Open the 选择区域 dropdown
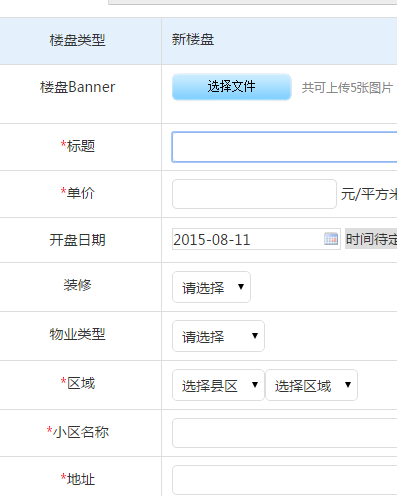Screen dimensions: 397x496 [x=311, y=385]
